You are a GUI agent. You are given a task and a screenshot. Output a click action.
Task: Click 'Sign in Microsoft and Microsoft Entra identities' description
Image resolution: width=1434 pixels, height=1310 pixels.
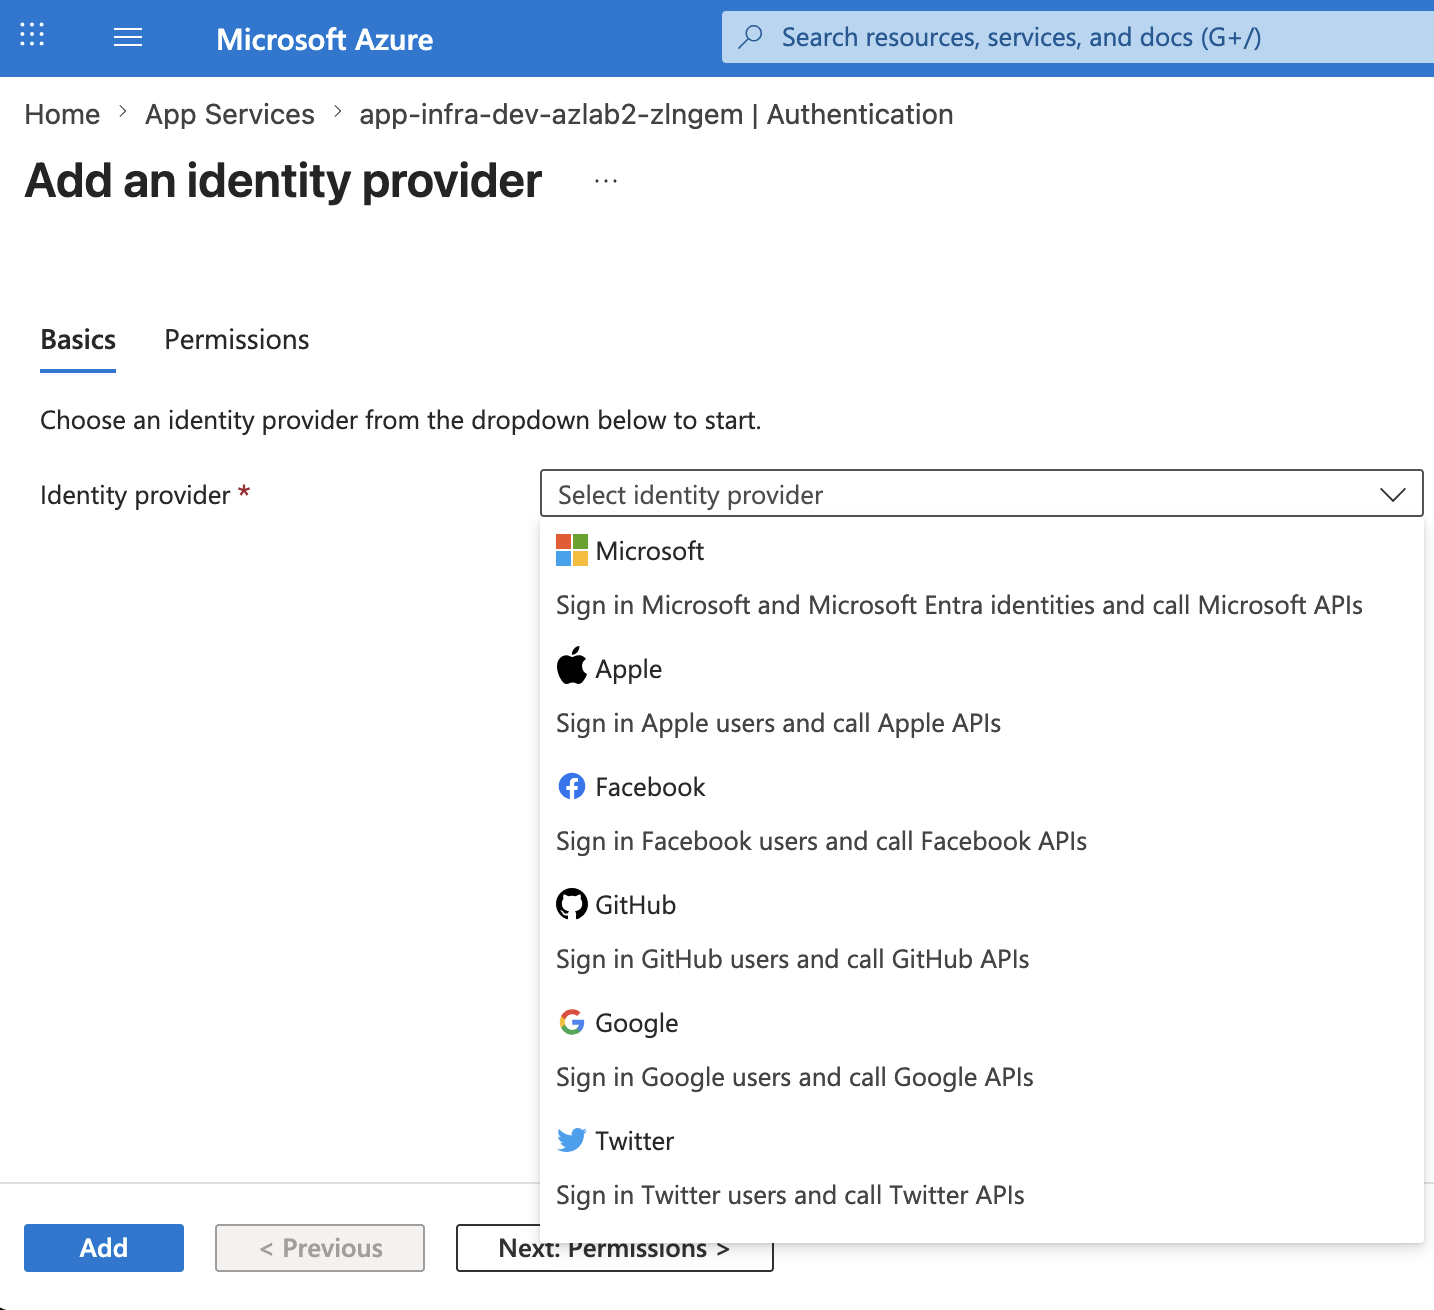[959, 605]
